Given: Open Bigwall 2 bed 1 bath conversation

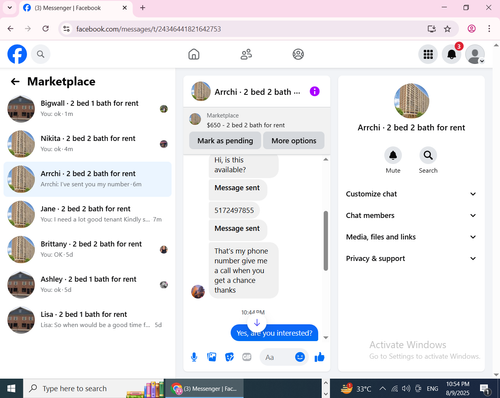Looking at the screenshot, I should click(87, 109).
